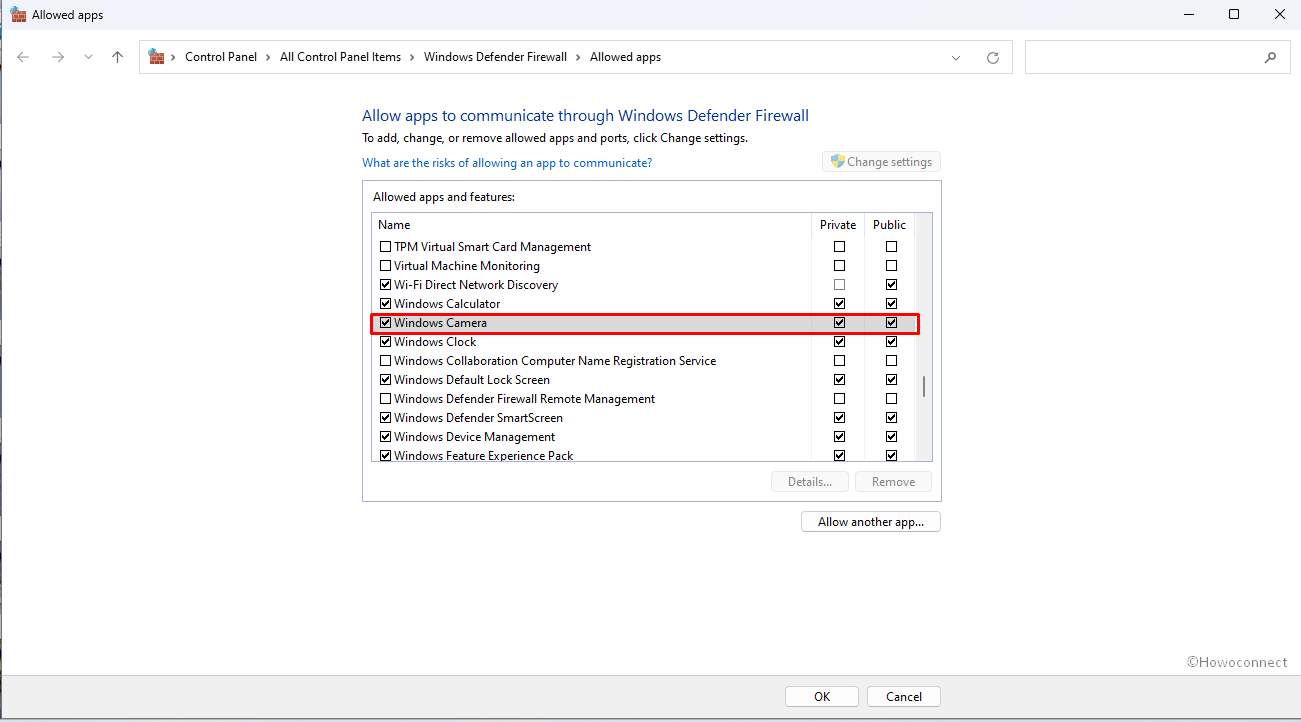The height and width of the screenshot is (722, 1301).
Task: Expand address bar previous locations dropdown
Action: [957, 58]
